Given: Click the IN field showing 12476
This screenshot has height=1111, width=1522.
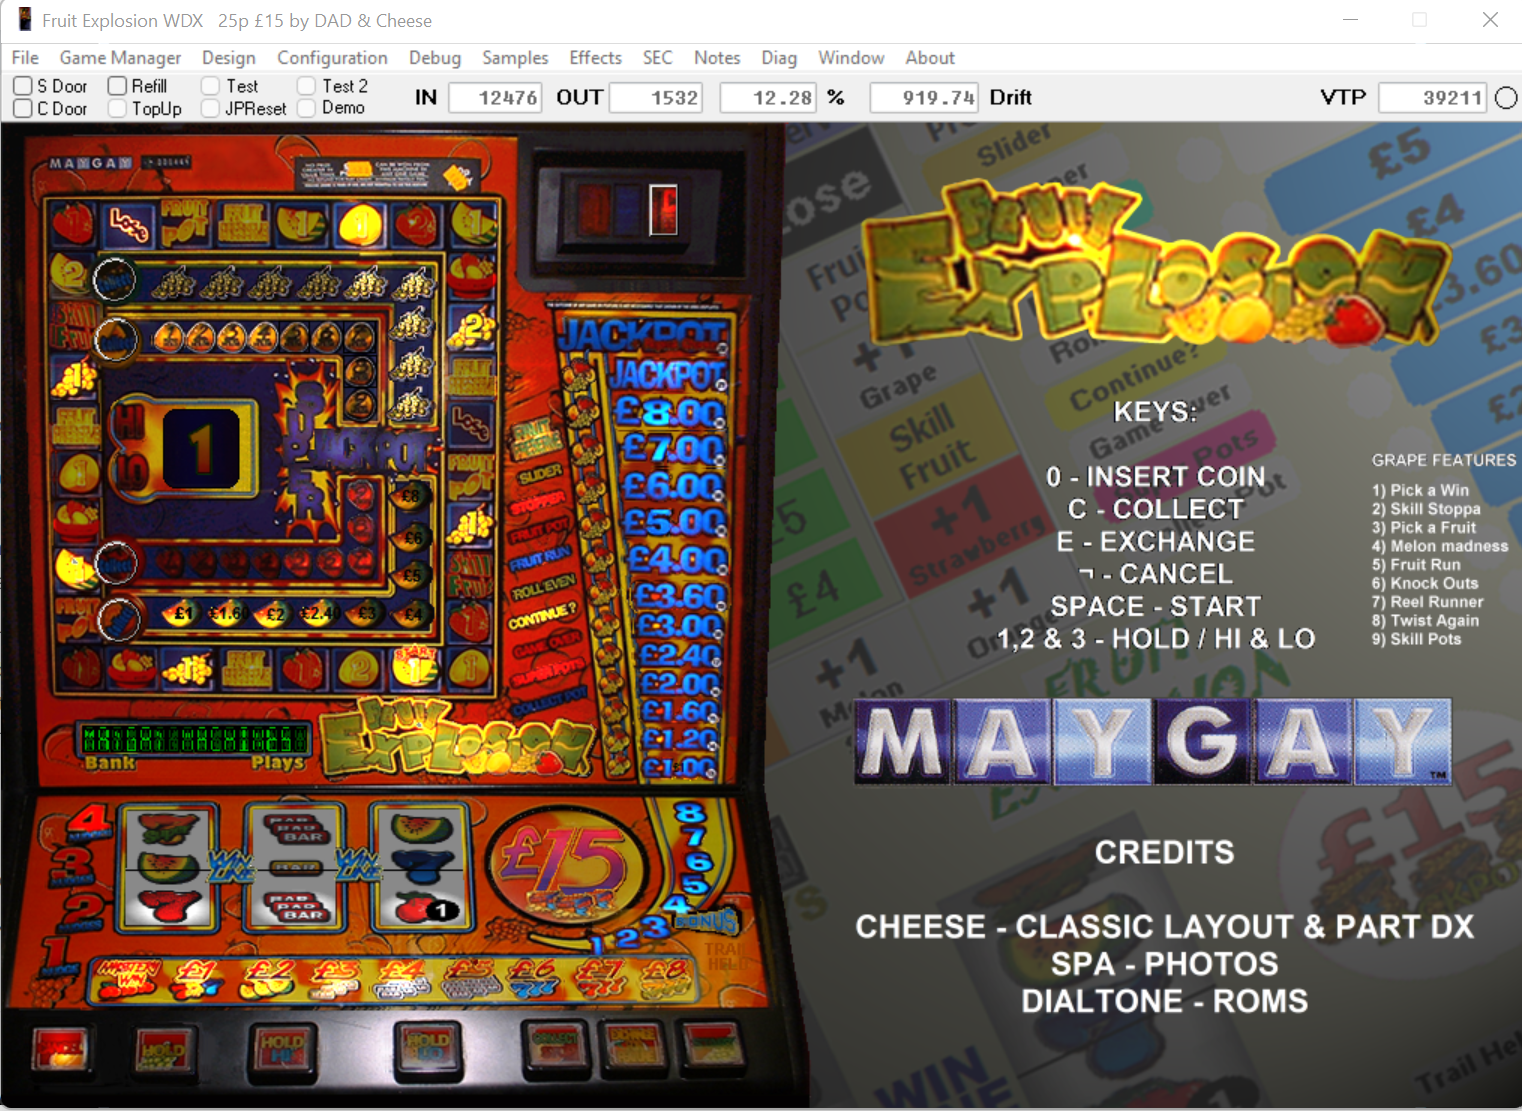Looking at the screenshot, I should pos(496,97).
